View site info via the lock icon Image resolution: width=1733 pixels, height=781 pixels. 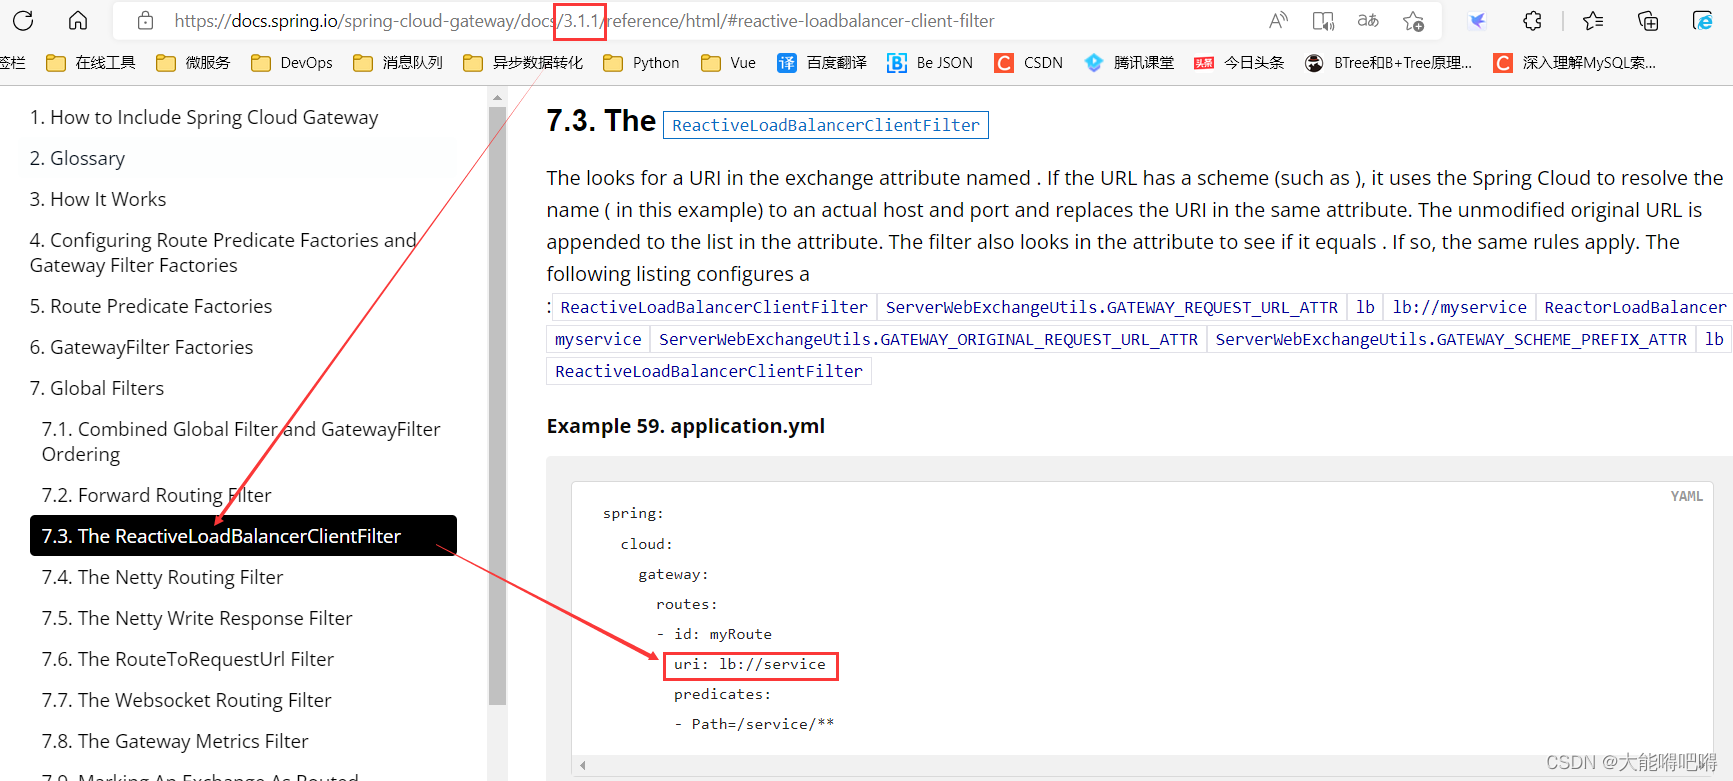(145, 20)
